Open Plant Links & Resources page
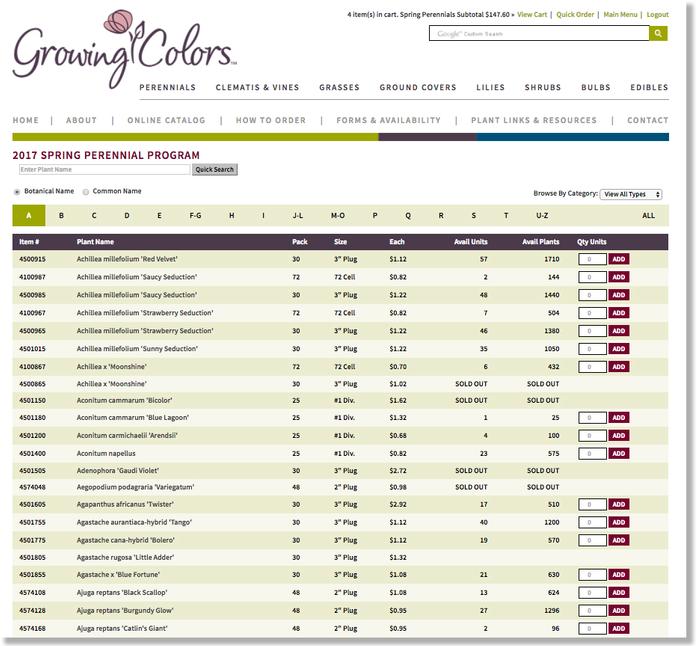This screenshot has width=700, height=646. tap(533, 120)
